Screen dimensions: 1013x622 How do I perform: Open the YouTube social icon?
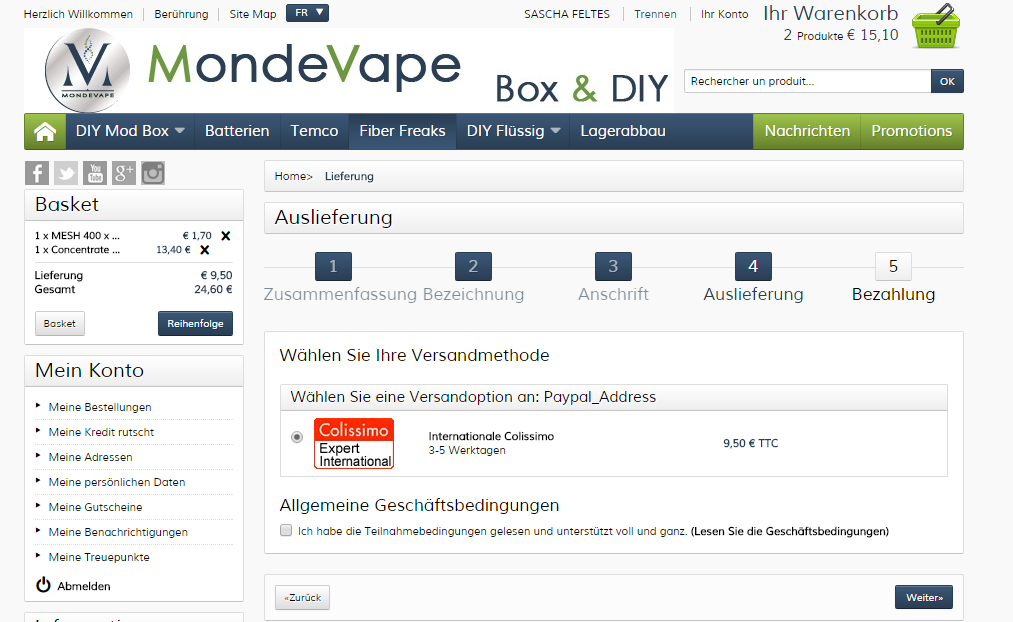point(95,173)
